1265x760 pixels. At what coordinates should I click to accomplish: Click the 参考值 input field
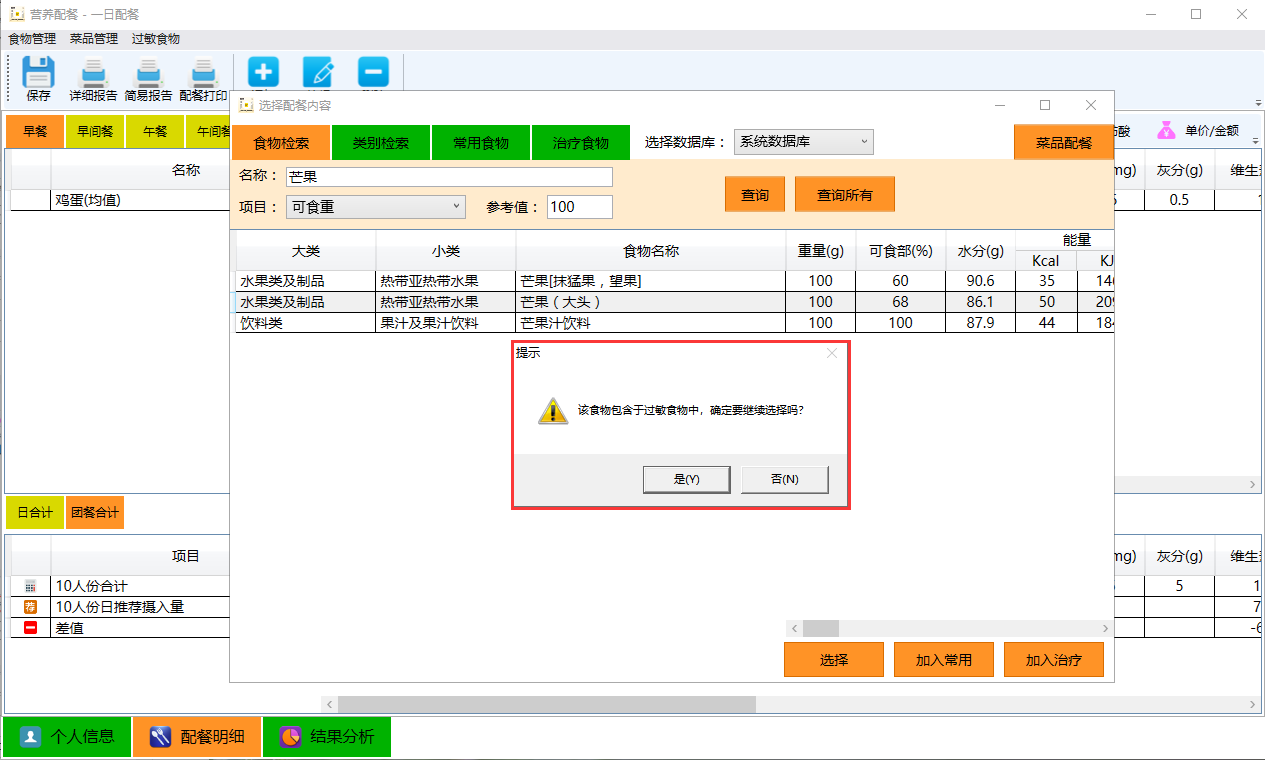(x=579, y=207)
